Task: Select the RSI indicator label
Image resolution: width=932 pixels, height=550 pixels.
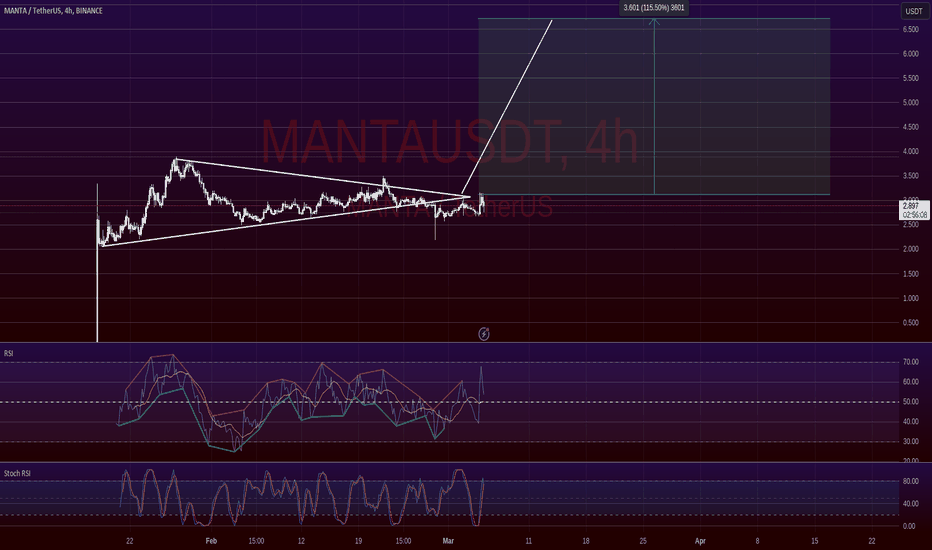Action: (8, 353)
